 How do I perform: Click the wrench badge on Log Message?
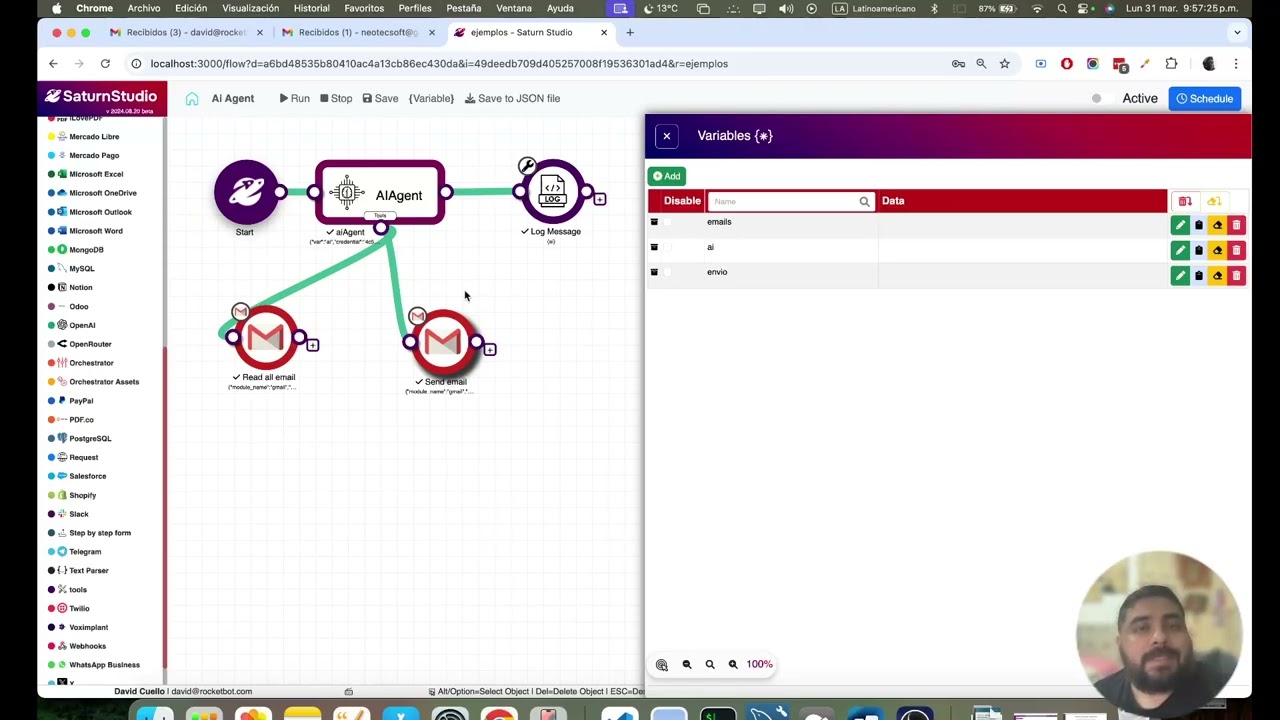click(527, 165)
